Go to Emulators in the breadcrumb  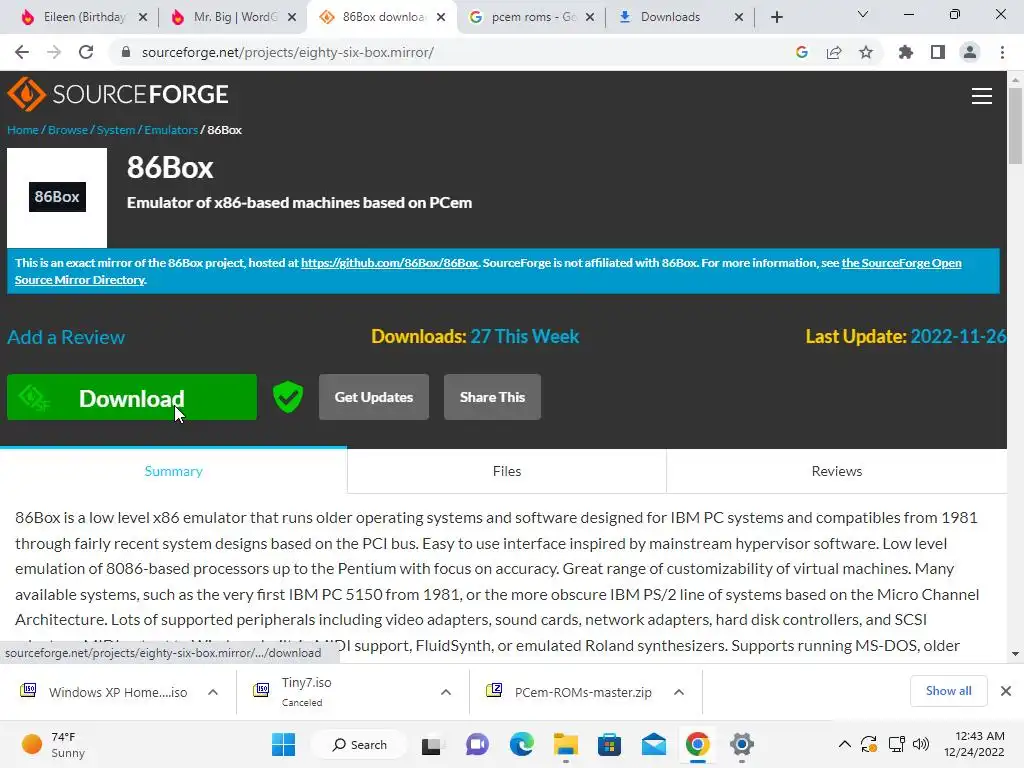[171, 130]
